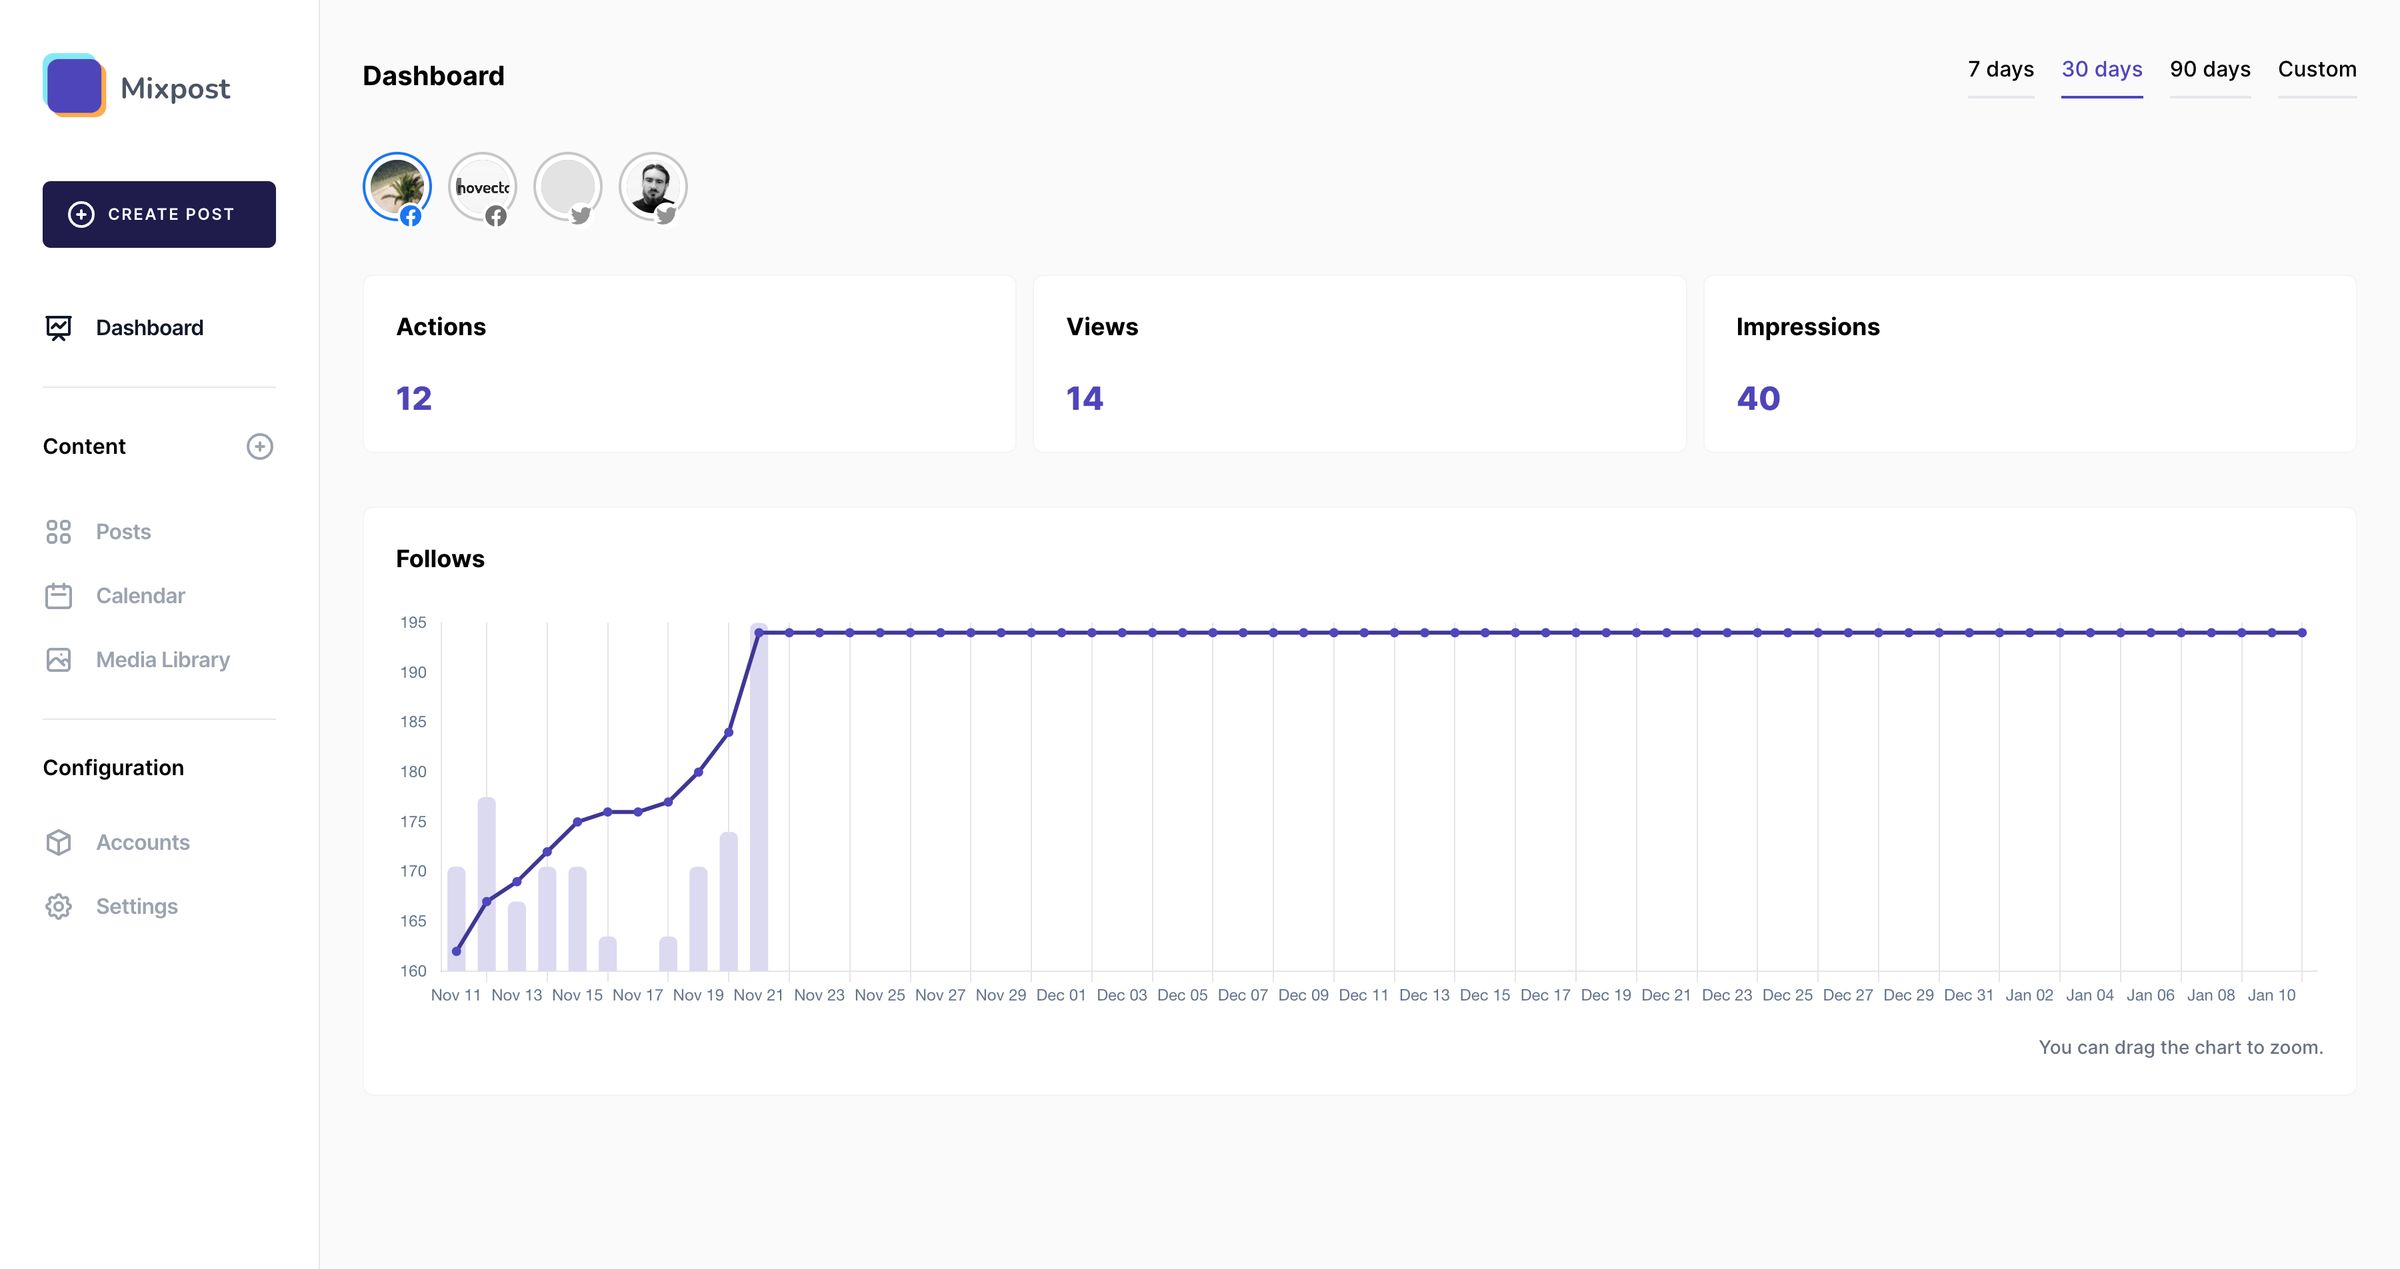Select the grayed-out Twitter account avatar

(x=568, y=185)
